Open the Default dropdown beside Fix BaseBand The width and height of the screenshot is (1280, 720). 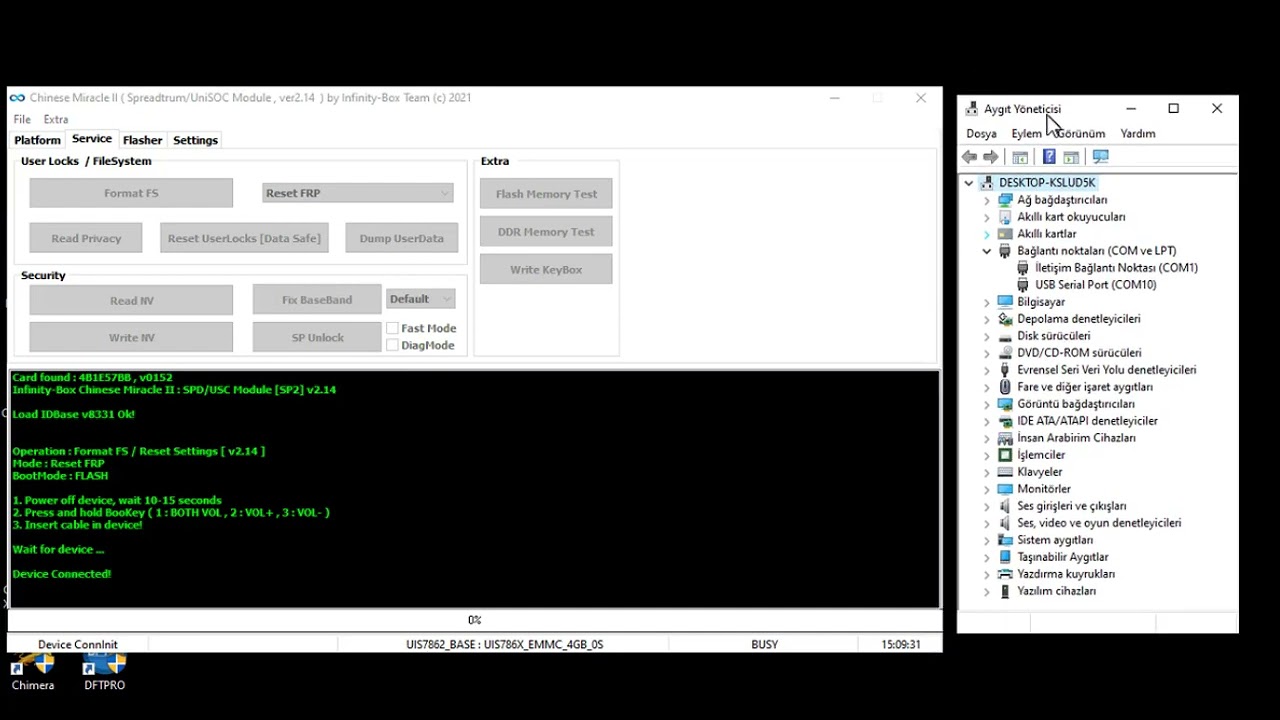point(421,299)
